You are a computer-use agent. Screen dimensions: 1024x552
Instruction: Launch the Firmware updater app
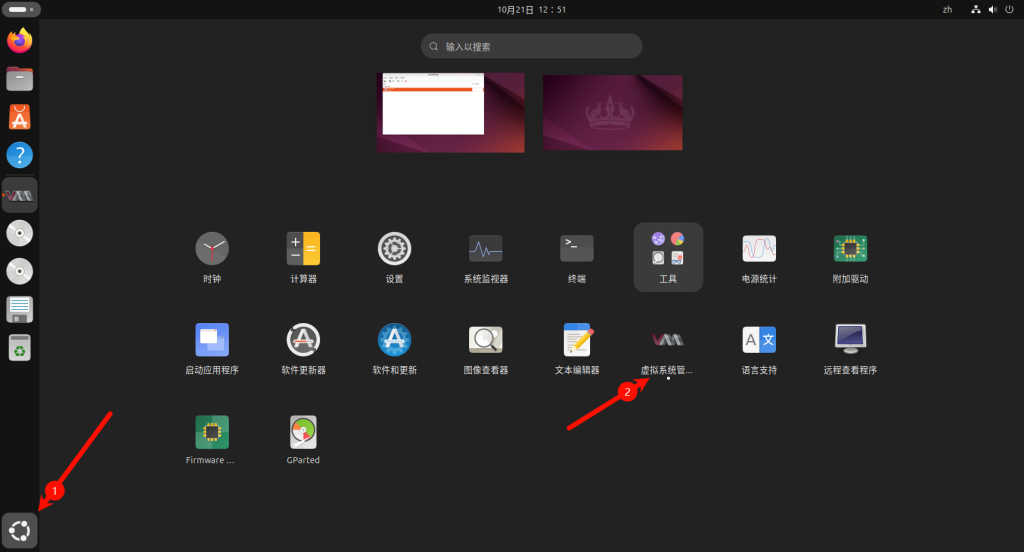[x=211, y=432]
